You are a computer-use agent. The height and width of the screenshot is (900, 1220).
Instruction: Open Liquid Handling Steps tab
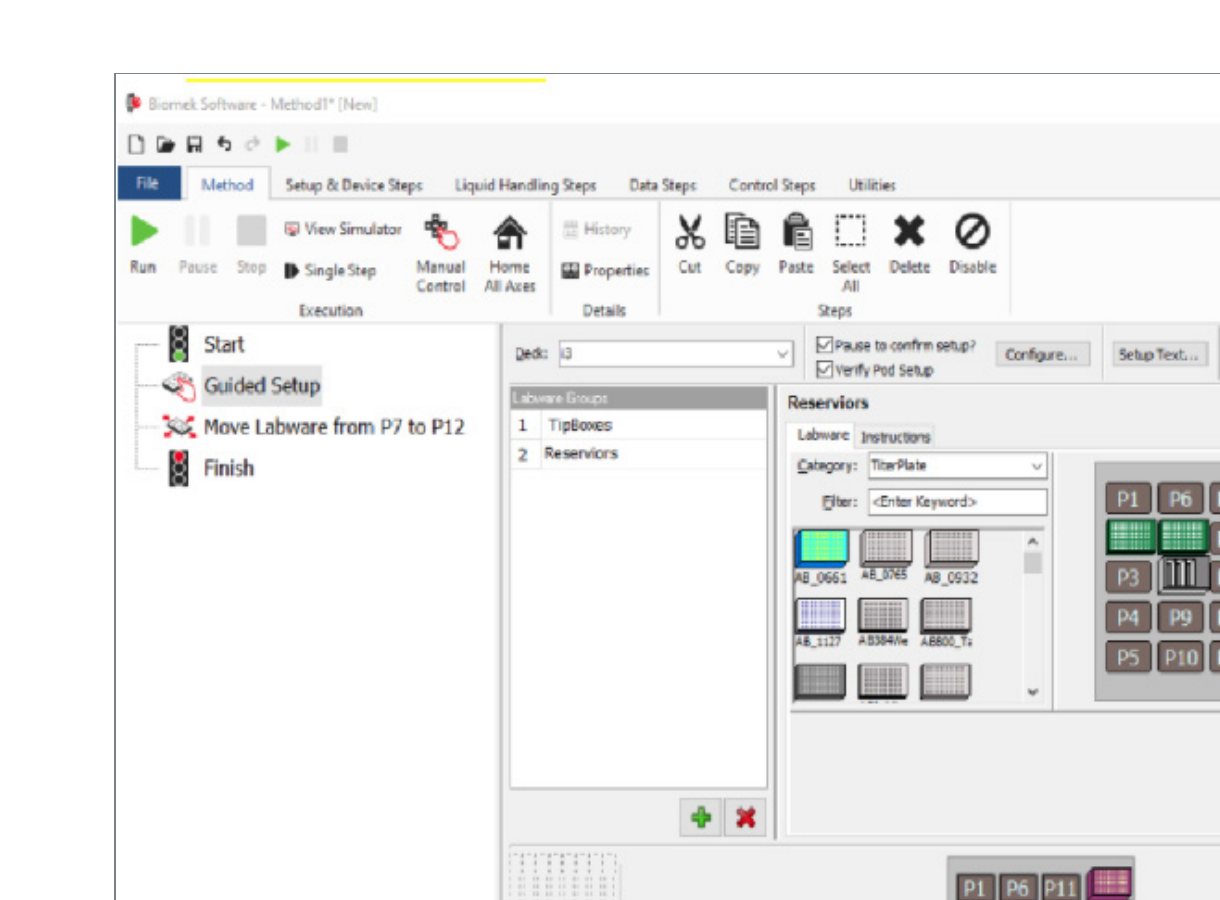pos(525,185)
